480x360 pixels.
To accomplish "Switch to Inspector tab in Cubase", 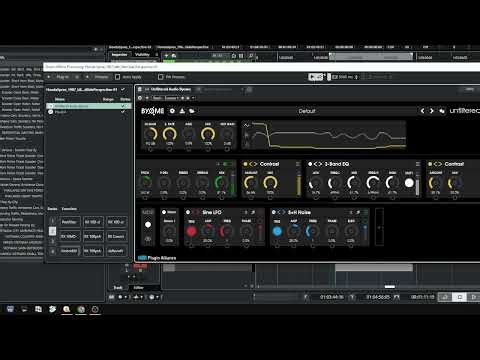I will coord(119,55).
